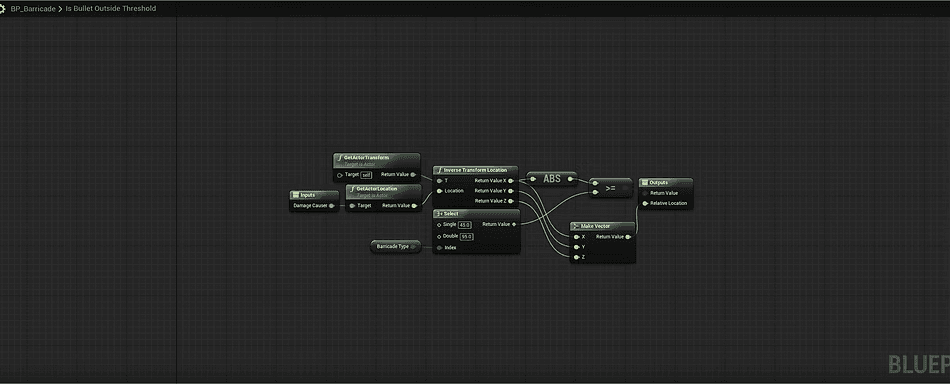The height and width of the screenshot is (384, 950).
Task: Click the top input pin of >= node
Action: [x=596, y=184]
